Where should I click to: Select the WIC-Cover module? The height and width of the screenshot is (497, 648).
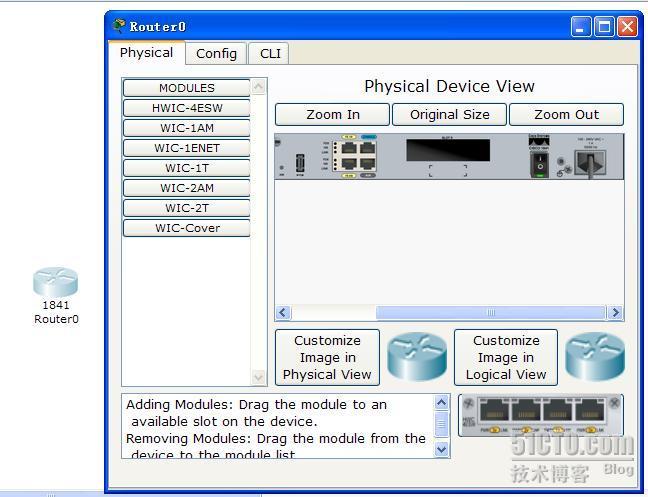click(186, 228)
